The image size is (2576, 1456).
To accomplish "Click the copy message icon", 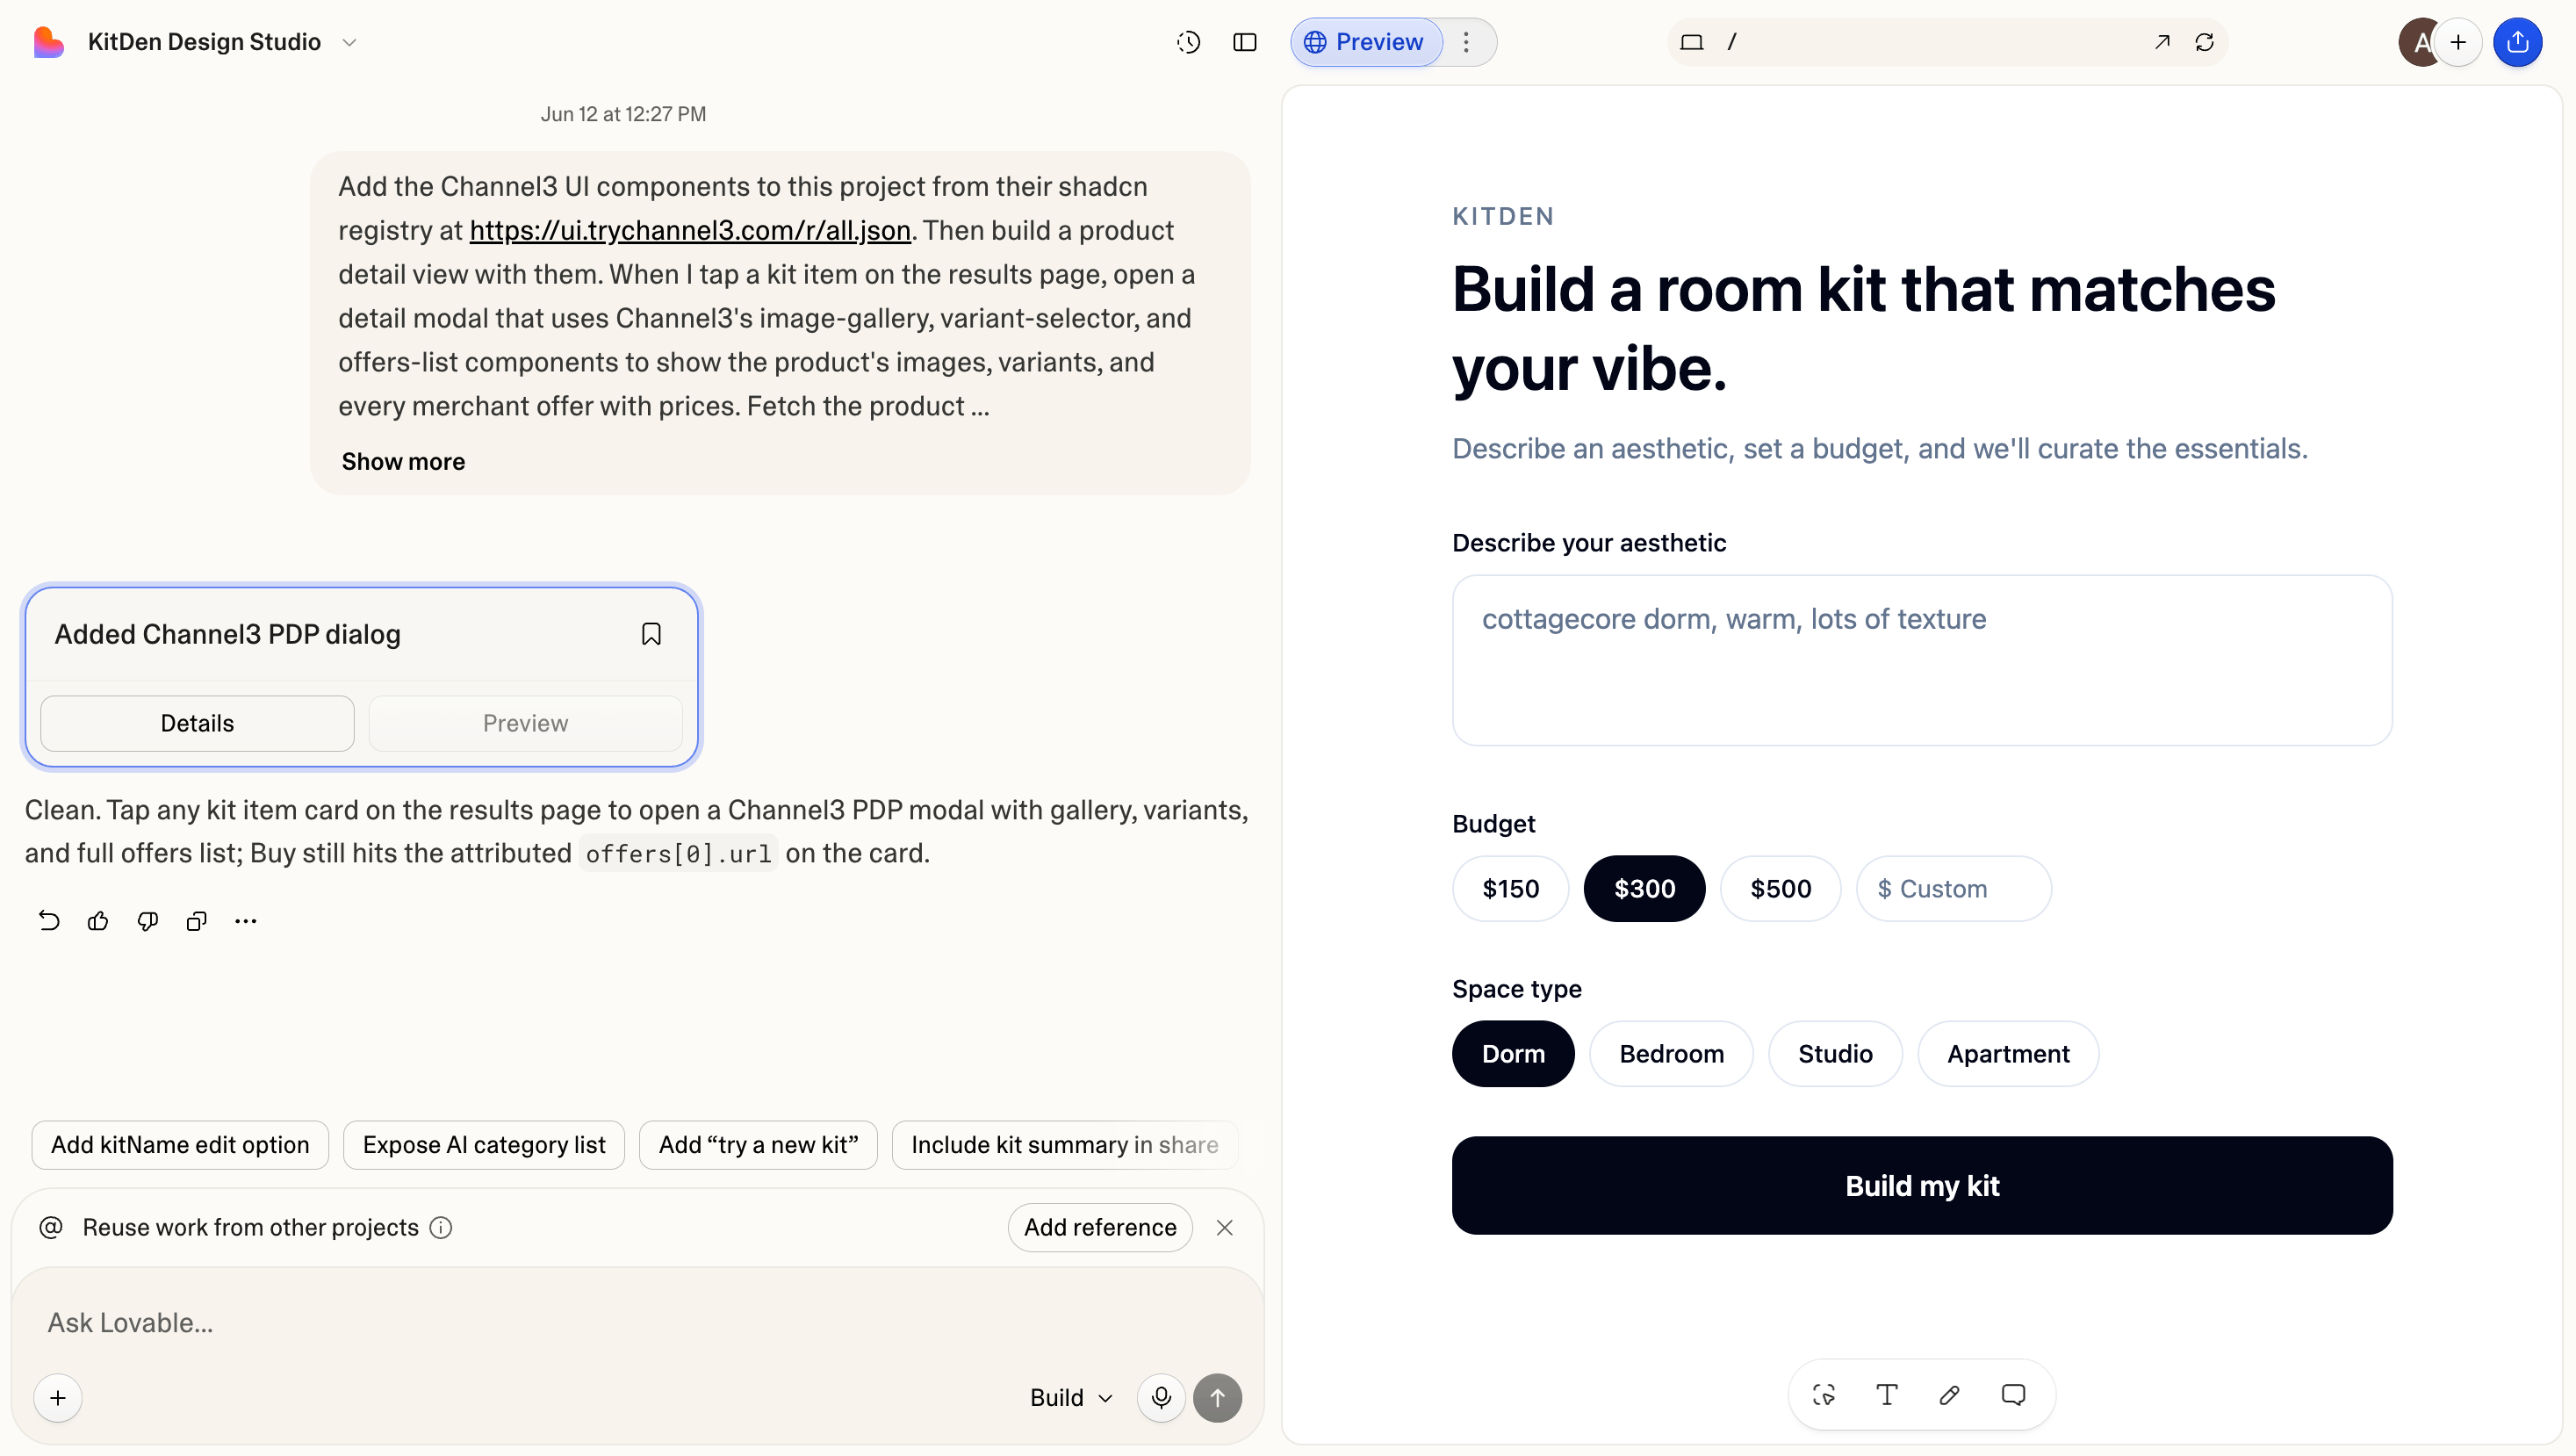I will coord(196,921).
